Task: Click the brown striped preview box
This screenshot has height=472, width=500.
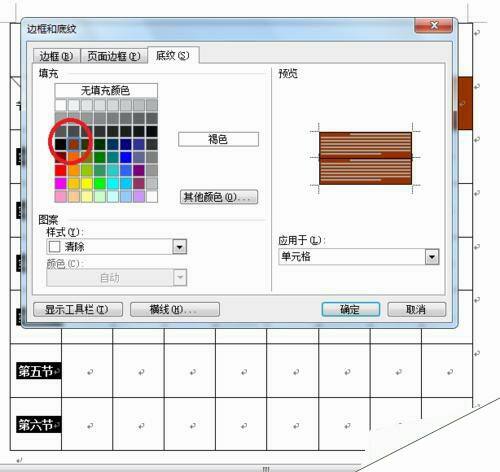Action: (x=365, y=158)
